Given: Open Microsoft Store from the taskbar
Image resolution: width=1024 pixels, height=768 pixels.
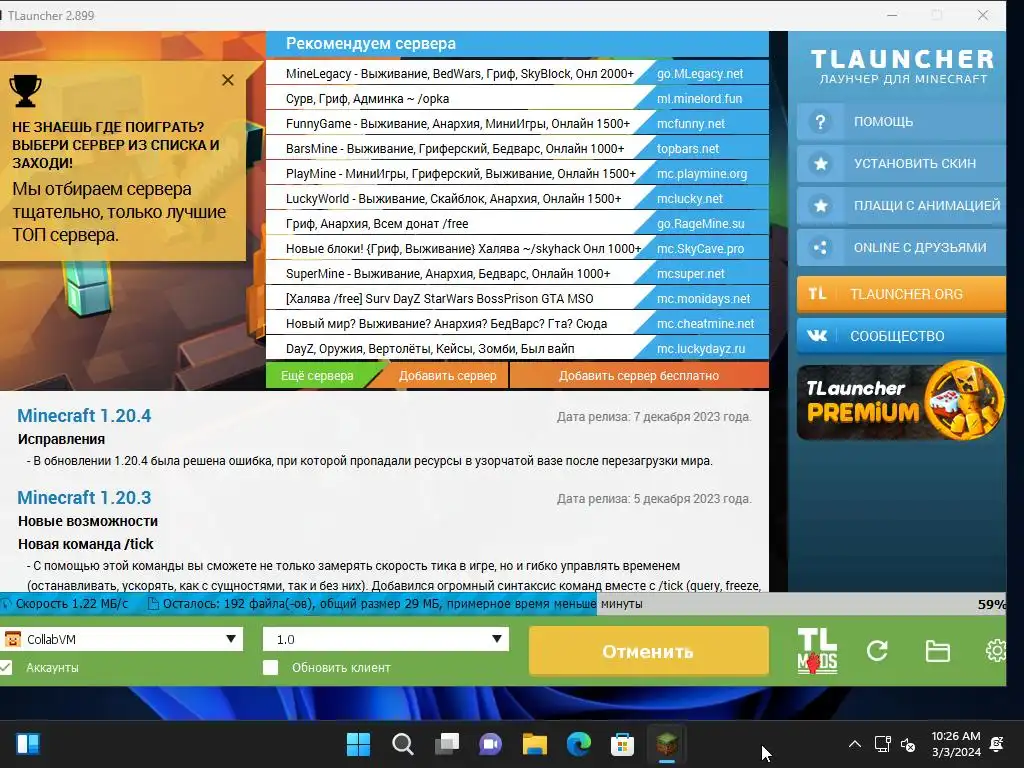Looking at the screenshot, I should [622, 744].
